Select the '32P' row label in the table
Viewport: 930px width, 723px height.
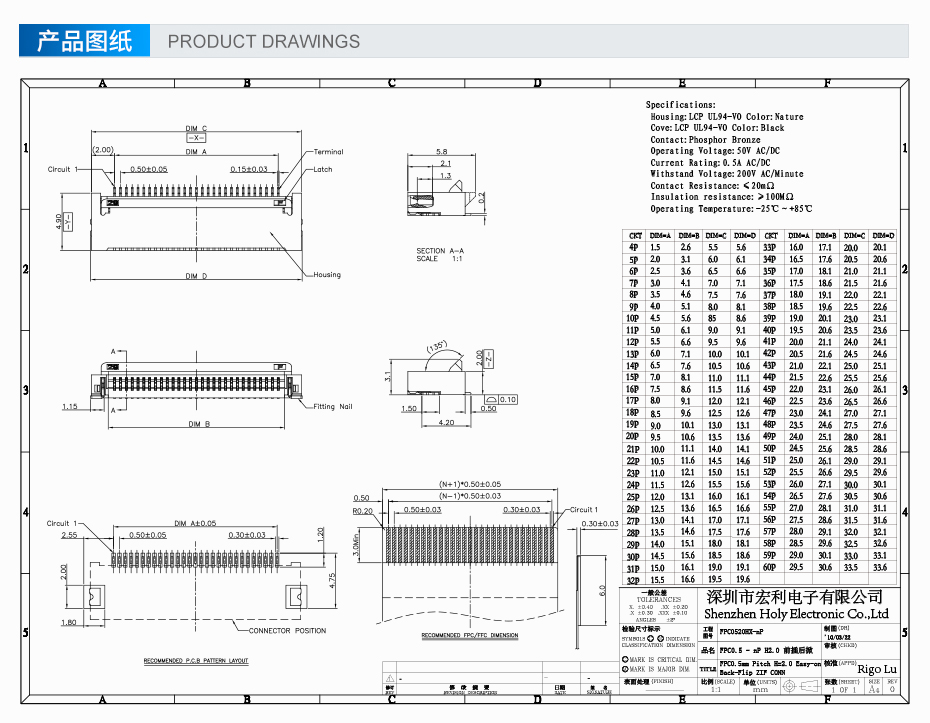point(633,580)
